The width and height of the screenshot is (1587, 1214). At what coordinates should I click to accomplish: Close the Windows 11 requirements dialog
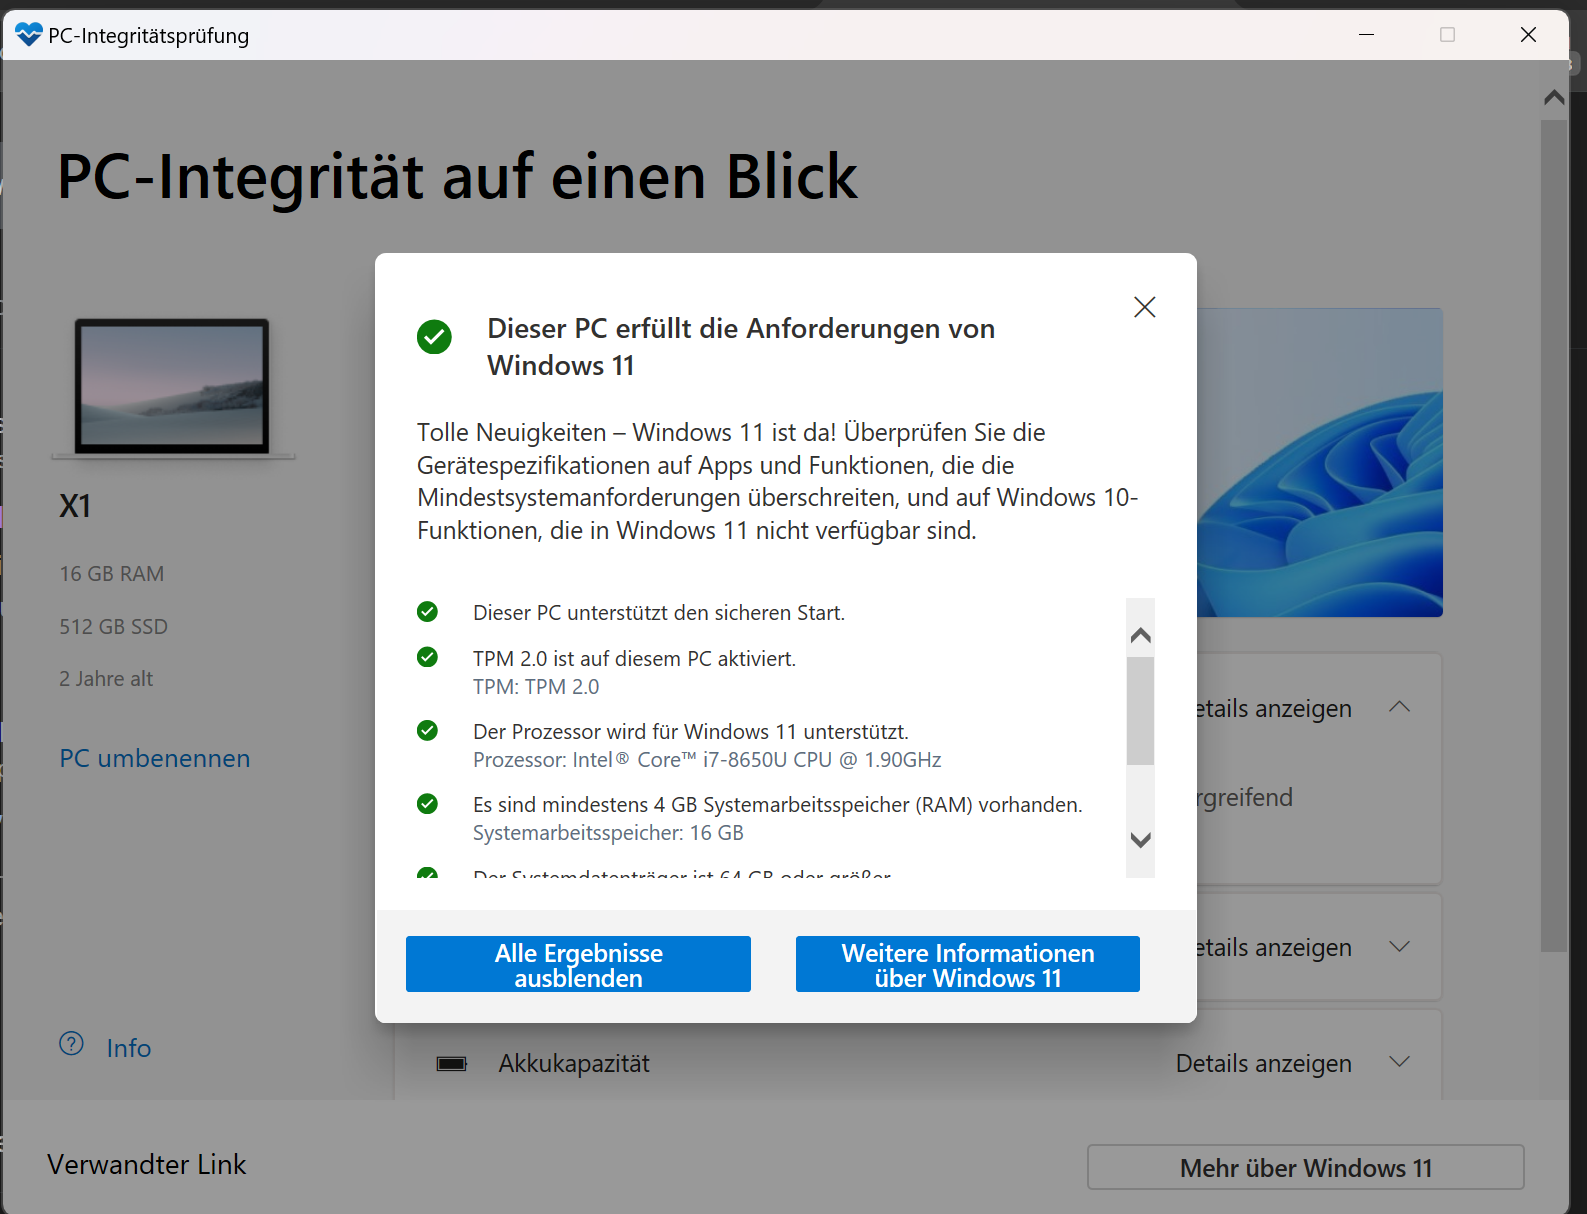pos(1144,307)
